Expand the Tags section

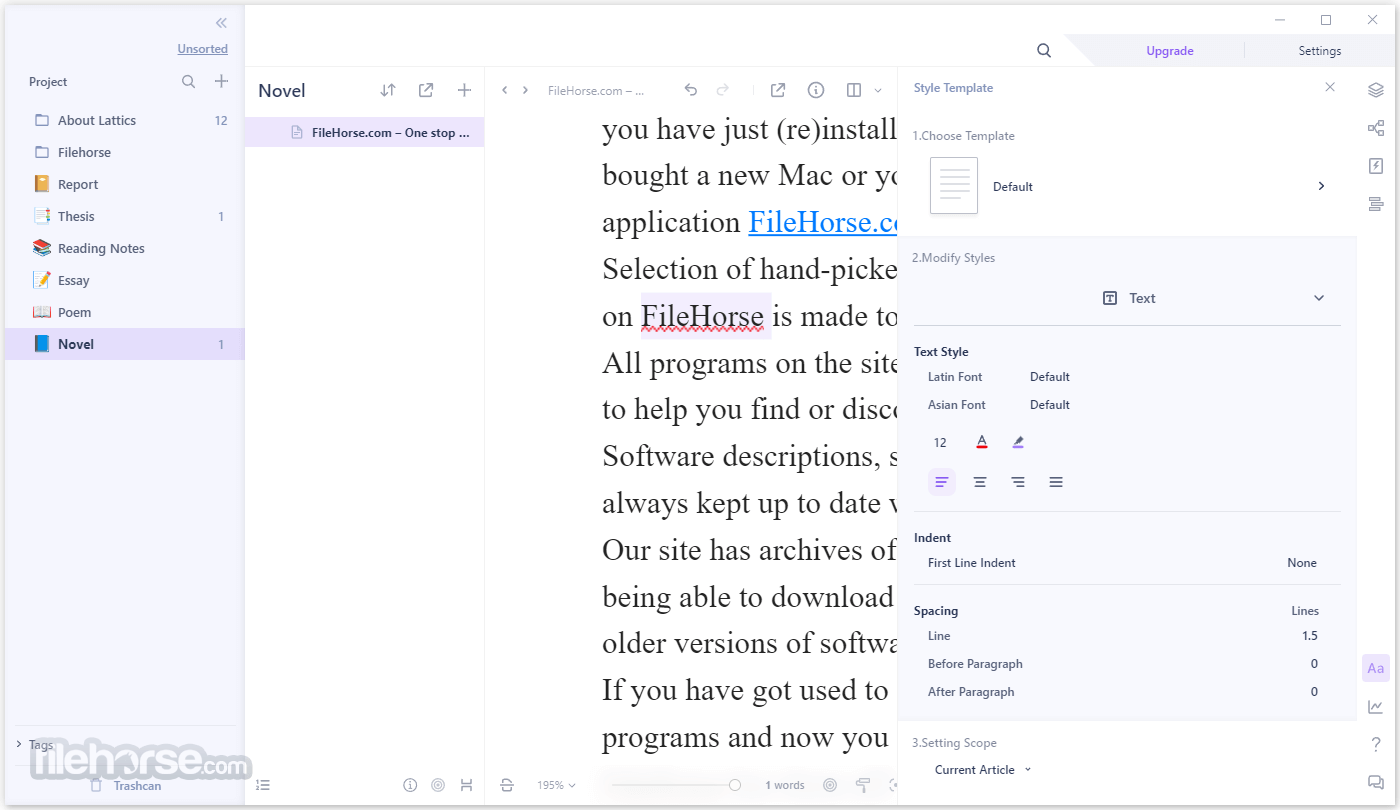click(19, 744)
